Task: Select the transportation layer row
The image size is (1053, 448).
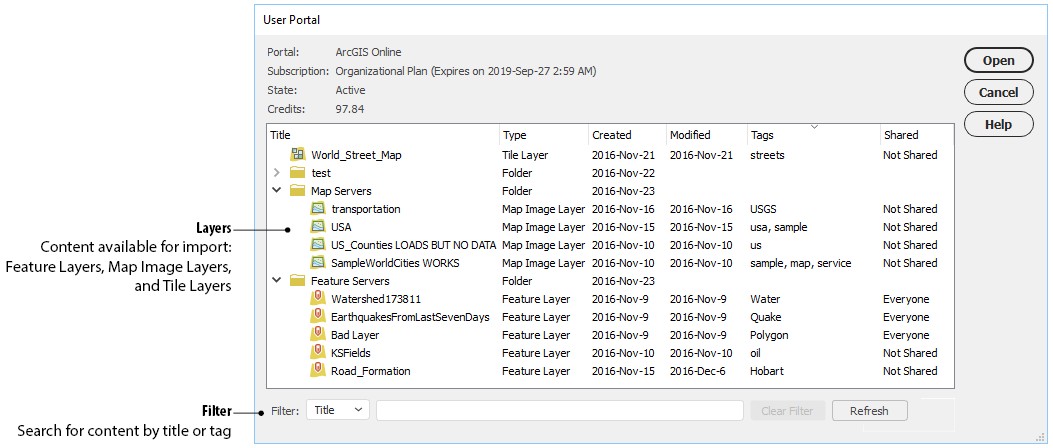Action: coord(610,209)
